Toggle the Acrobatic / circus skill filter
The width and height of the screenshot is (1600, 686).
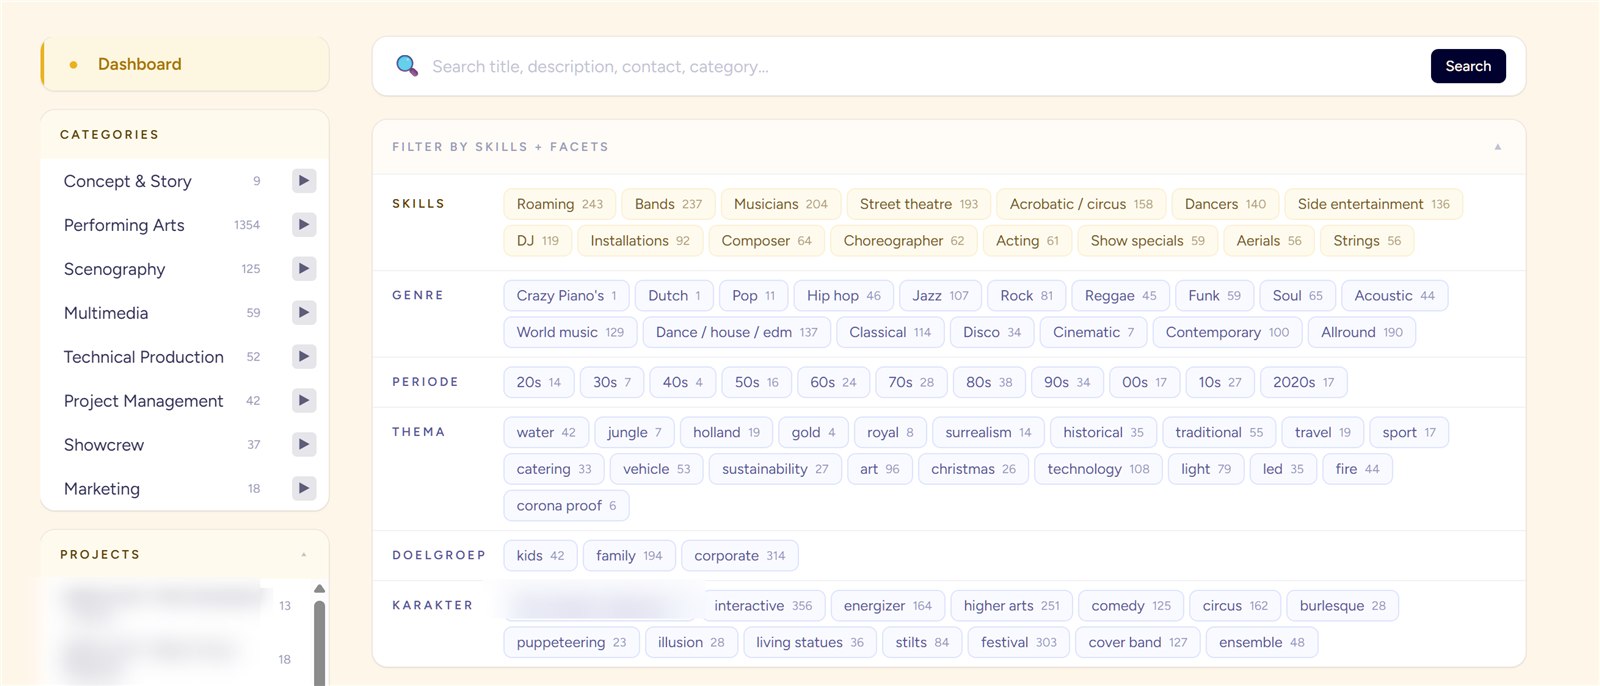(1081, 204)
